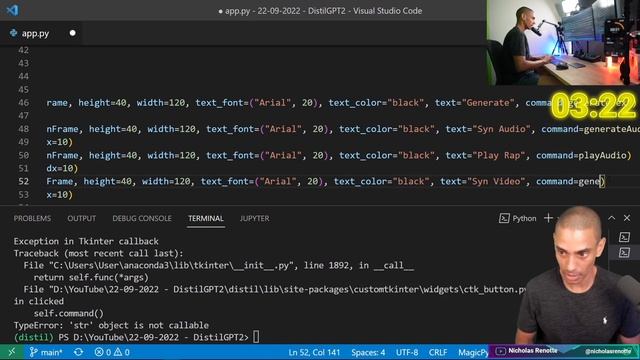Open the remote window status bar icon
640x360 pixels.
(x=11, y=352)
